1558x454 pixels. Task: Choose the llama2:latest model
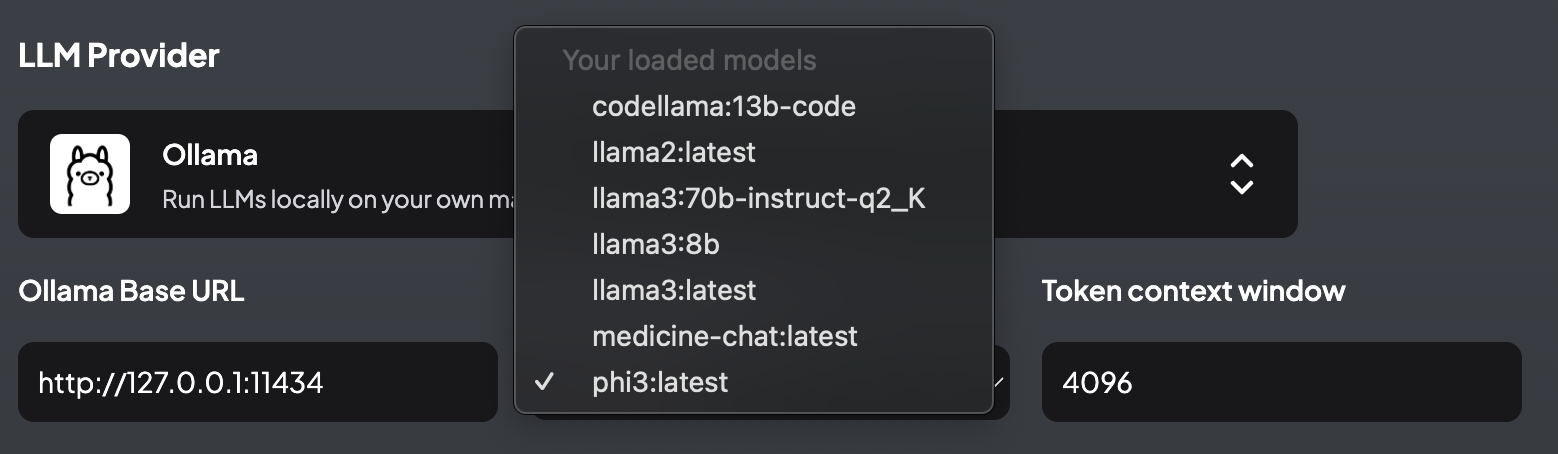(x=753, y=152)
